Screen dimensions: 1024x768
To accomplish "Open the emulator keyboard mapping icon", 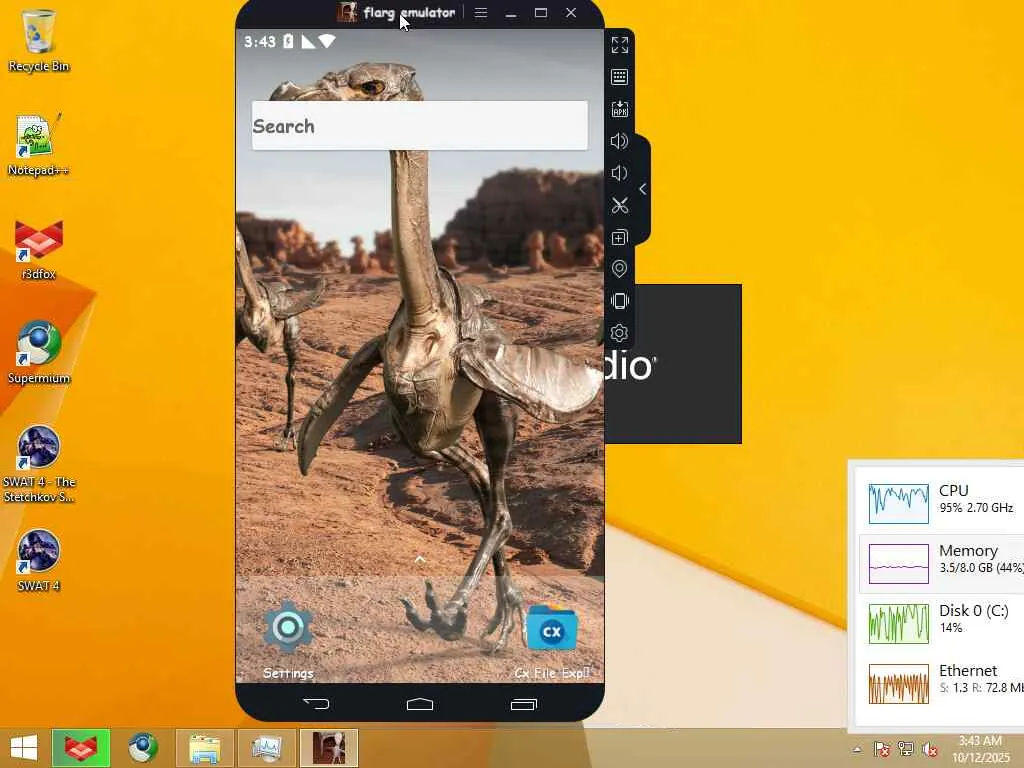I will pos(619,77).
